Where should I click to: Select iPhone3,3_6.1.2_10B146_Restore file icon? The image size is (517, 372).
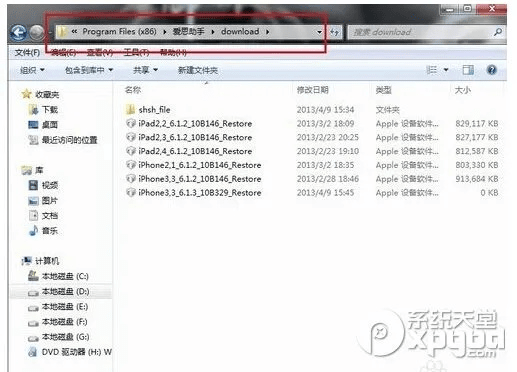131,179
